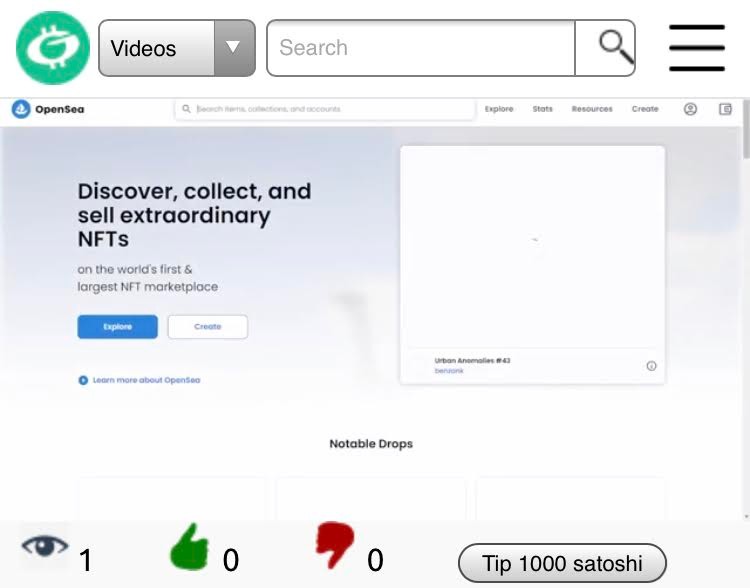750x588 pixels.
Task: Open the OpenSea Explore nav item
Action: click(x=499, y=109)
